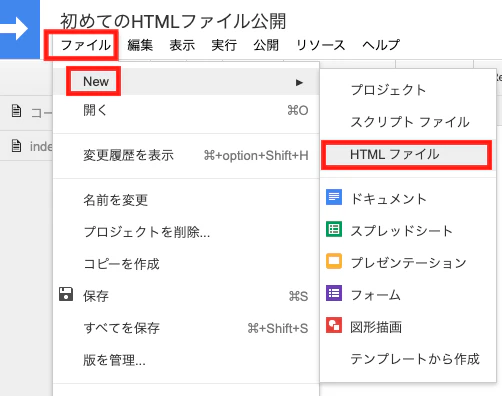Click the blue Docs ドキュメント icon
The width and height of the screenshot is (502, 396).
(334, 197)
